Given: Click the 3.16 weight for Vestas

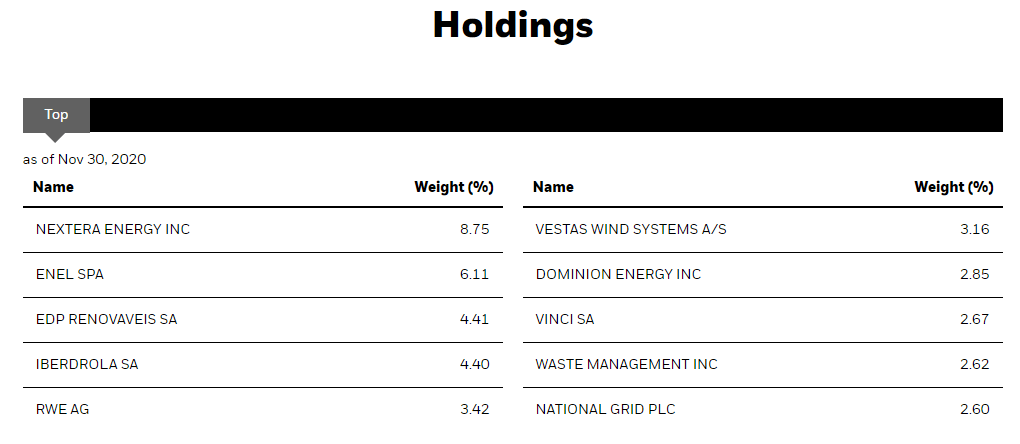Looking at the screenshot, I should (x=974, y=229).
